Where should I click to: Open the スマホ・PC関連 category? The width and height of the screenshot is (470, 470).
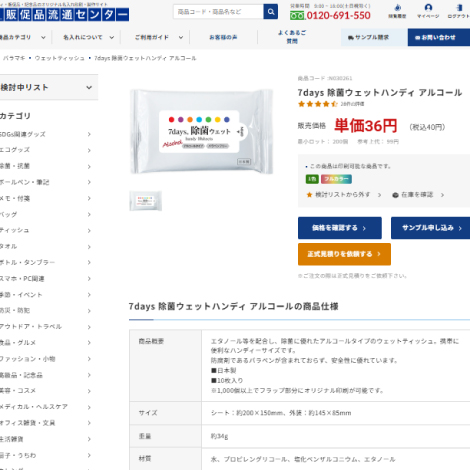click(x=46, y=279)
